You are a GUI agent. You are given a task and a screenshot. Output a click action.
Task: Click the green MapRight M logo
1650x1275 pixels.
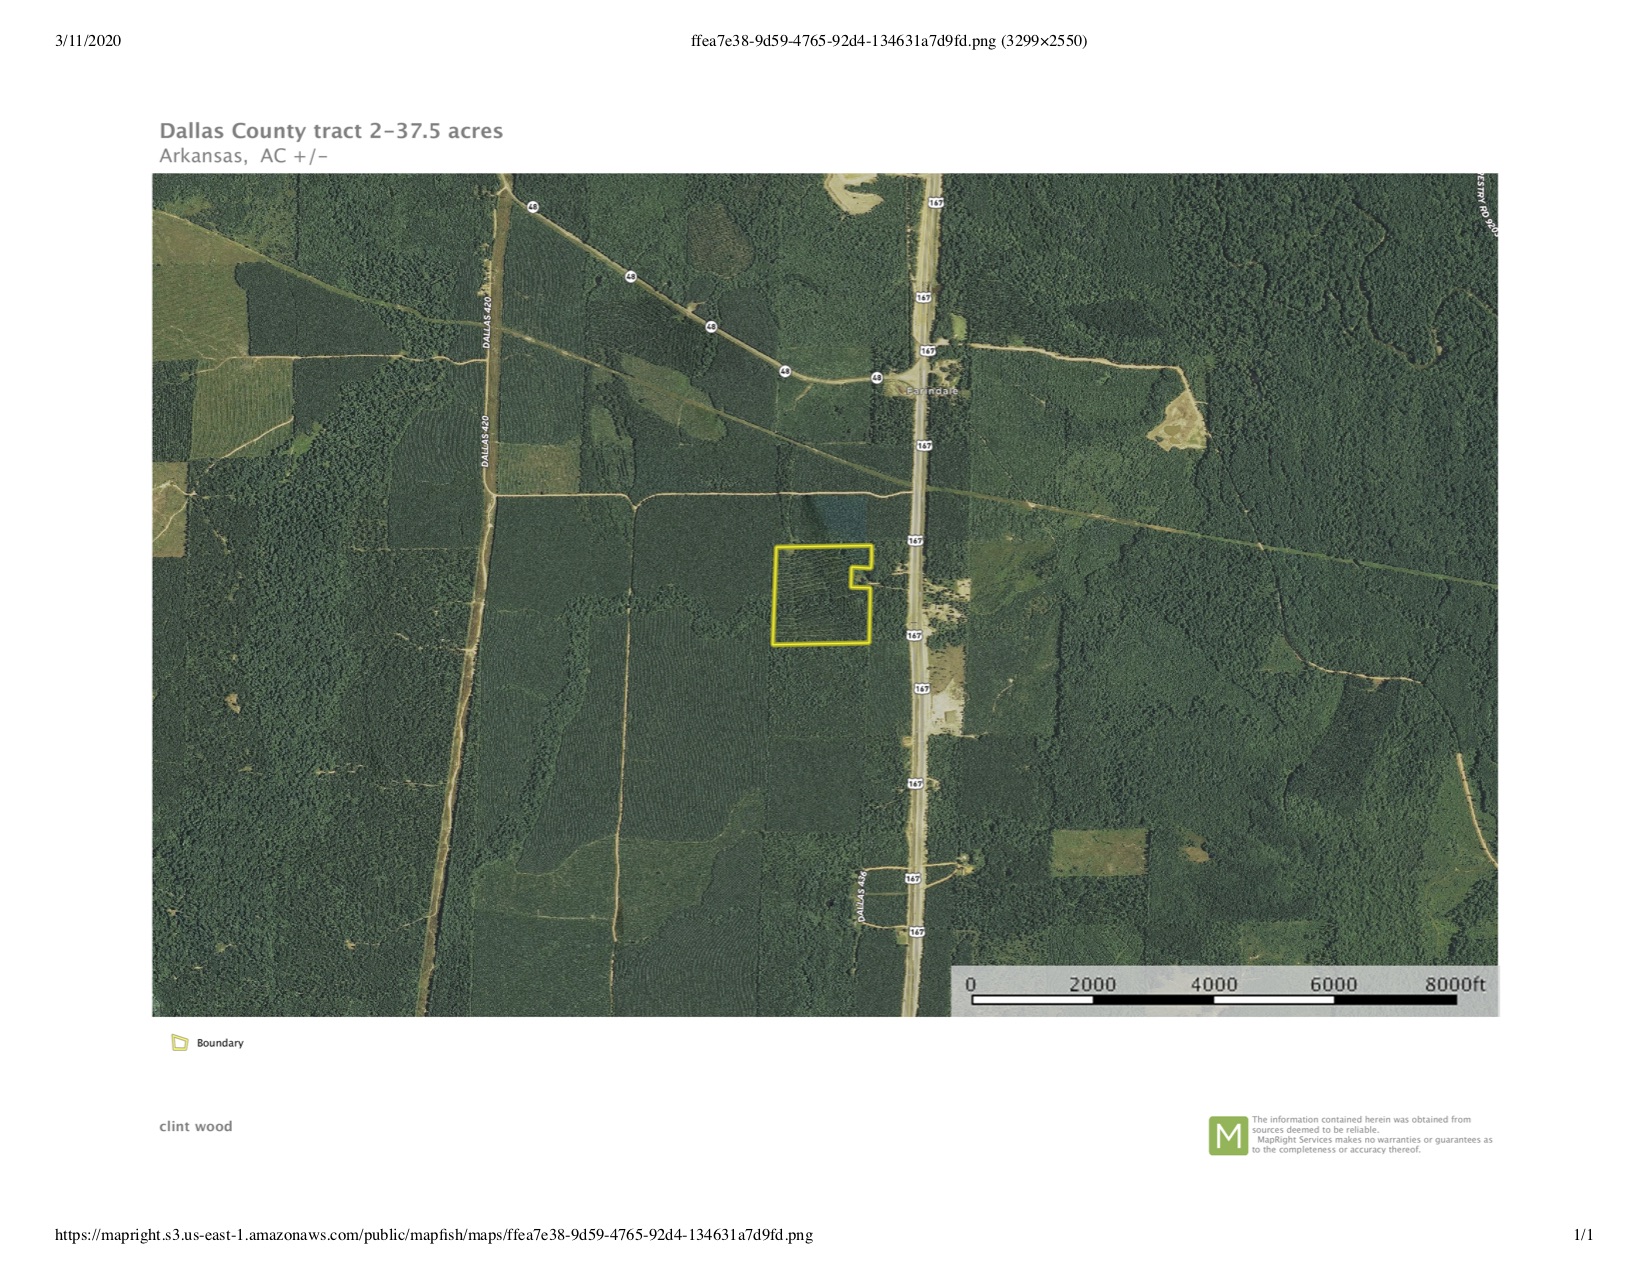(1228, 1136)
